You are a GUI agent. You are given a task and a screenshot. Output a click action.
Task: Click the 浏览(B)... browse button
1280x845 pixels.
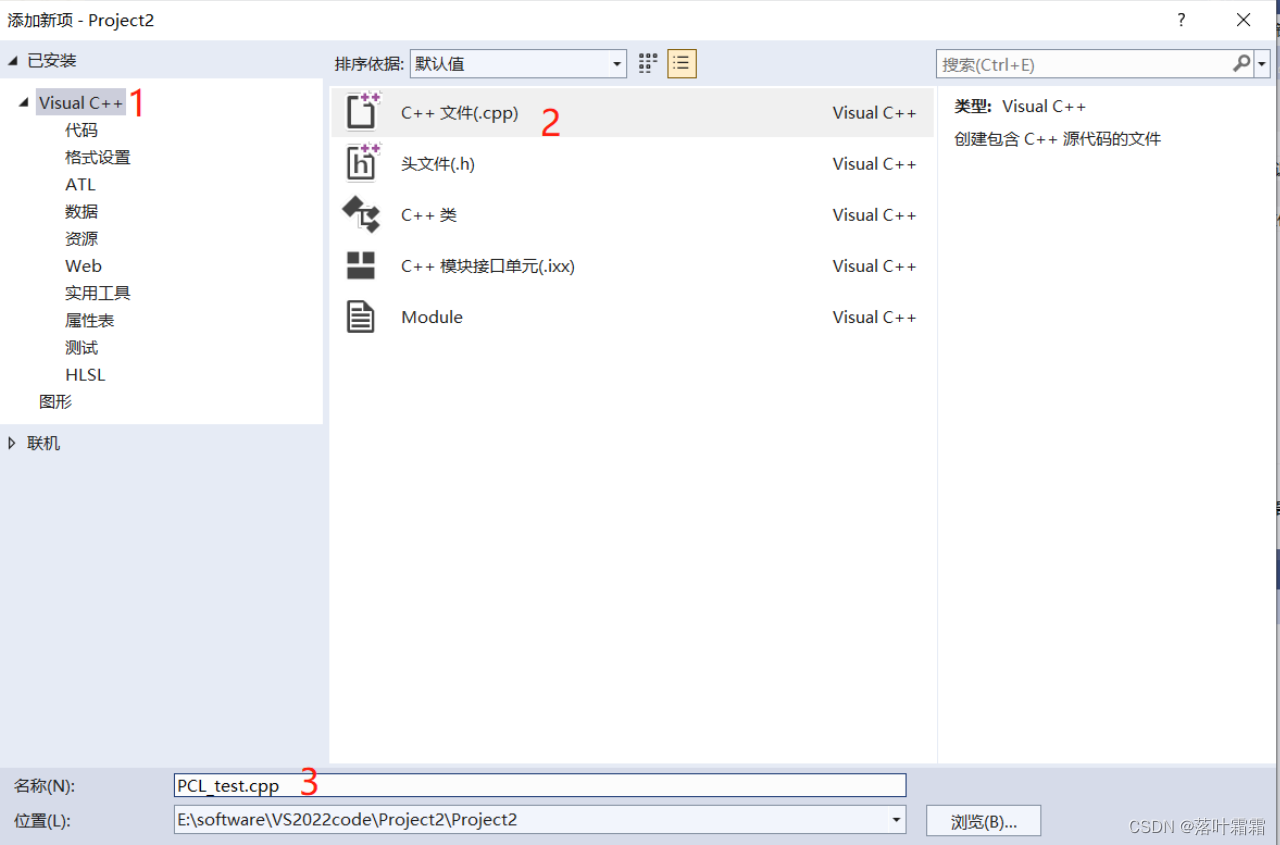(983, 821)
